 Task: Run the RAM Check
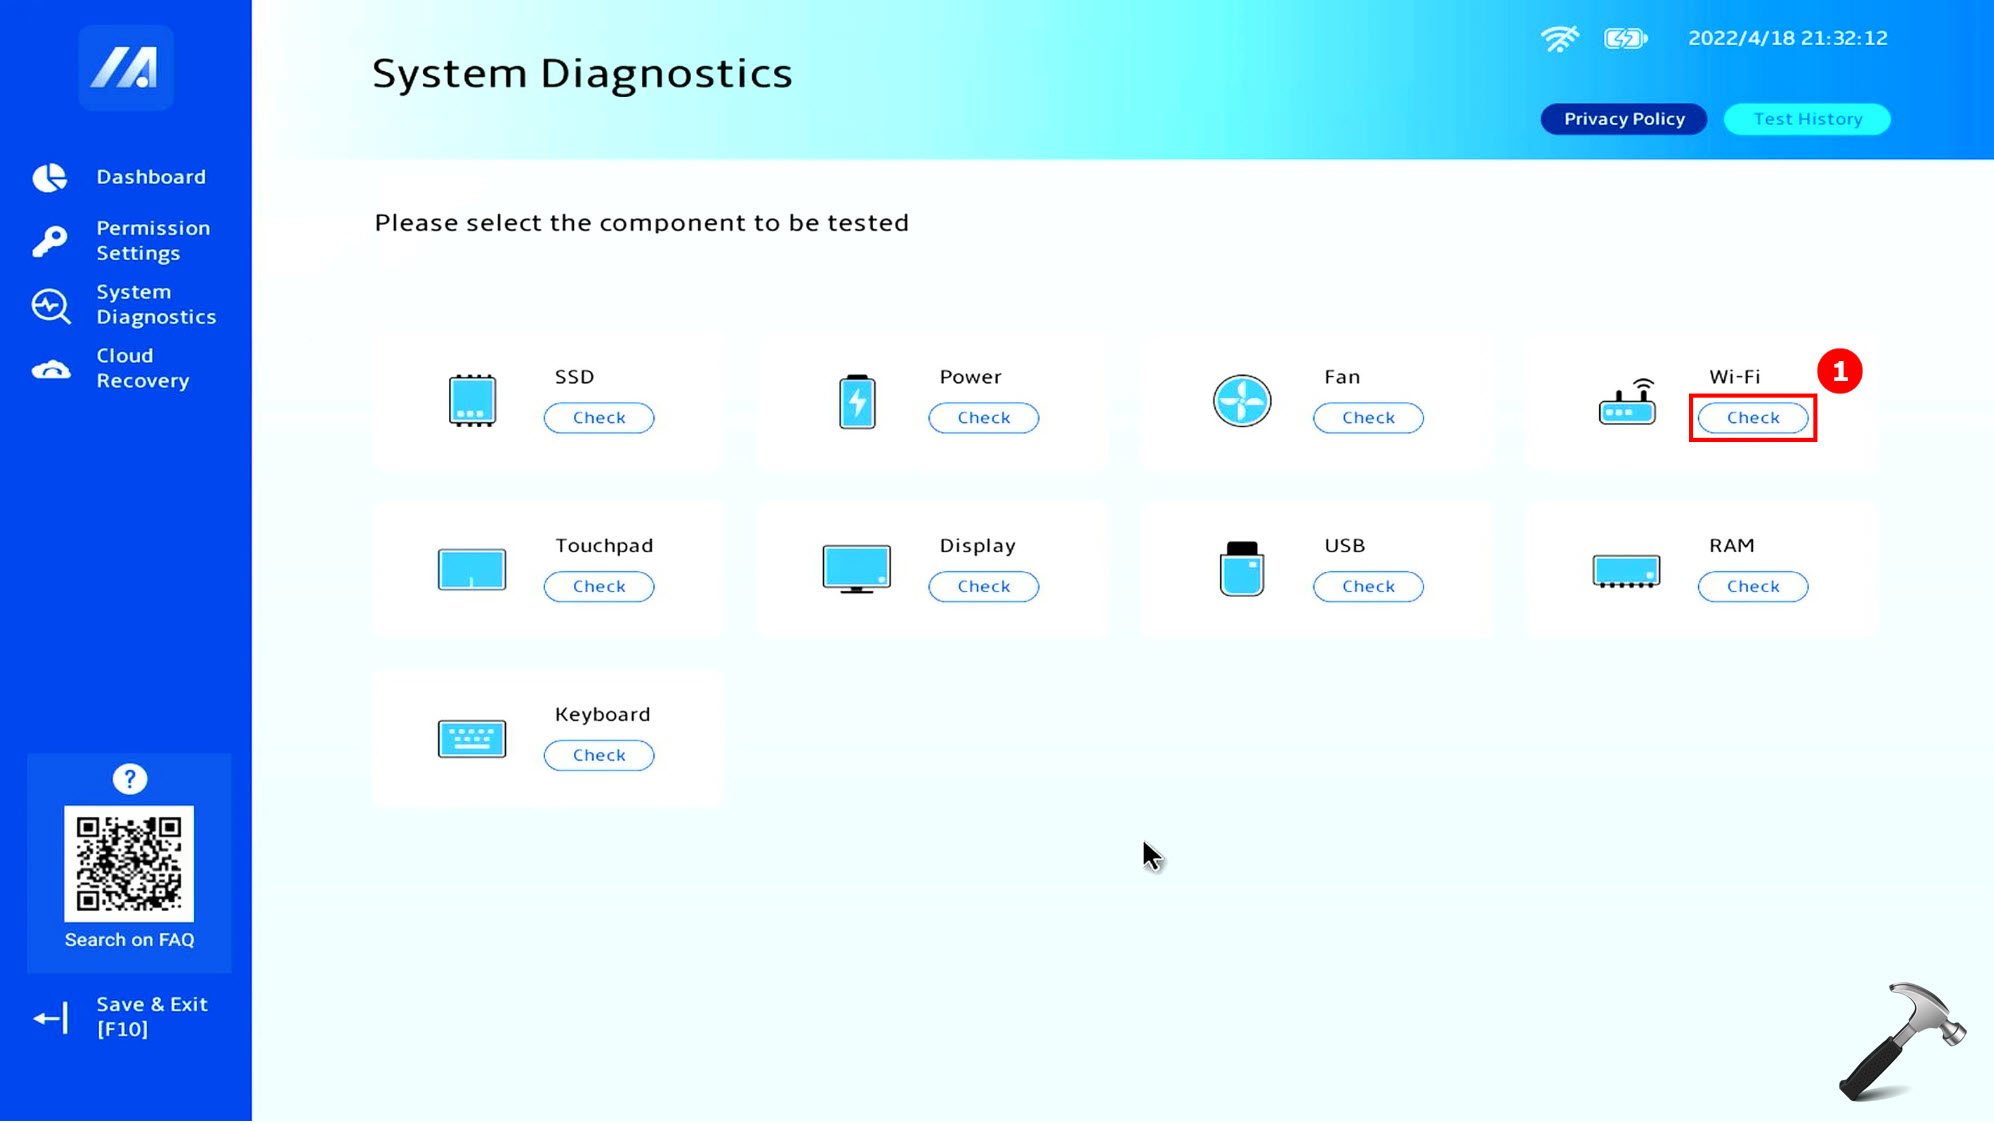coord(1752,587)
